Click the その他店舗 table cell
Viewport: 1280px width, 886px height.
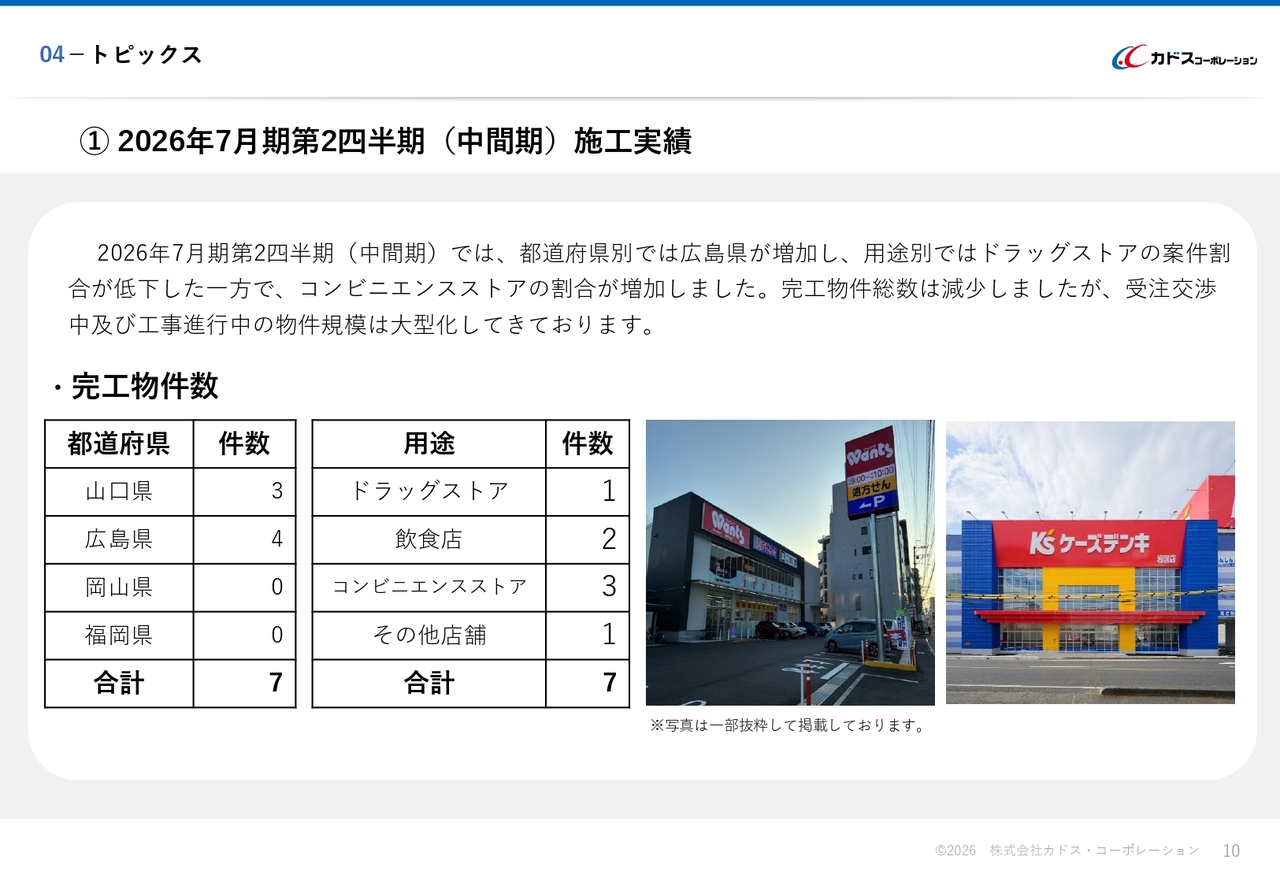click(429, 636)
